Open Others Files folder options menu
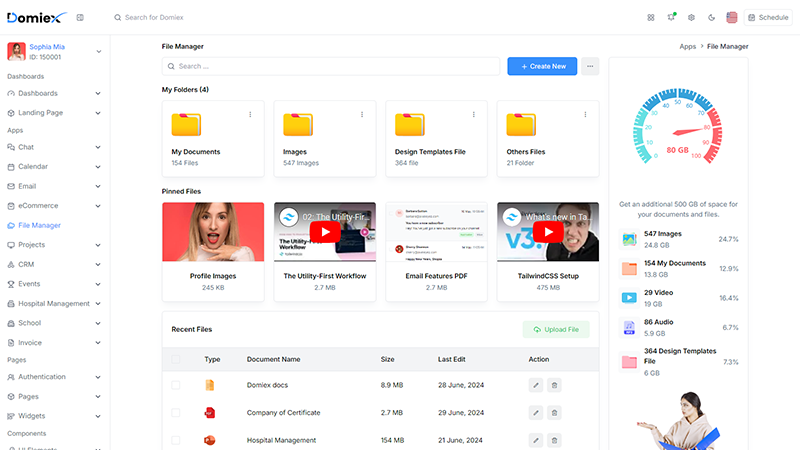800x450 pixels. (585, 114)
